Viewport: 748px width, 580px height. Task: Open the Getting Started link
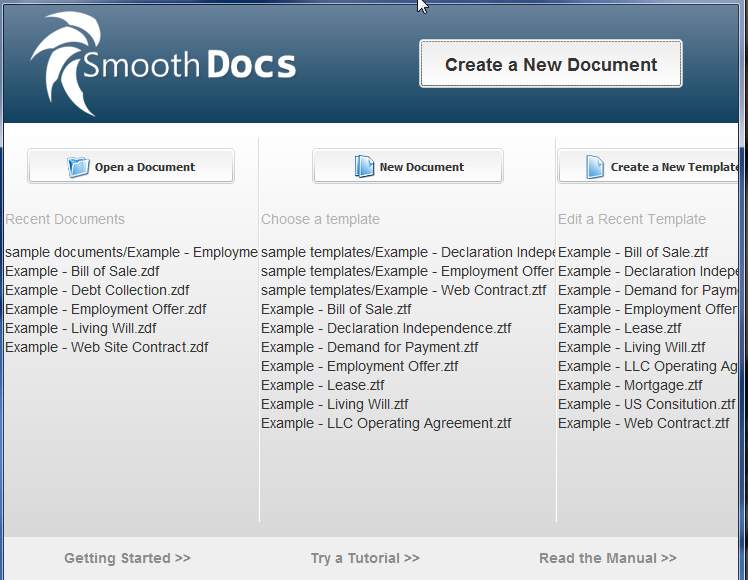(127, 558)
